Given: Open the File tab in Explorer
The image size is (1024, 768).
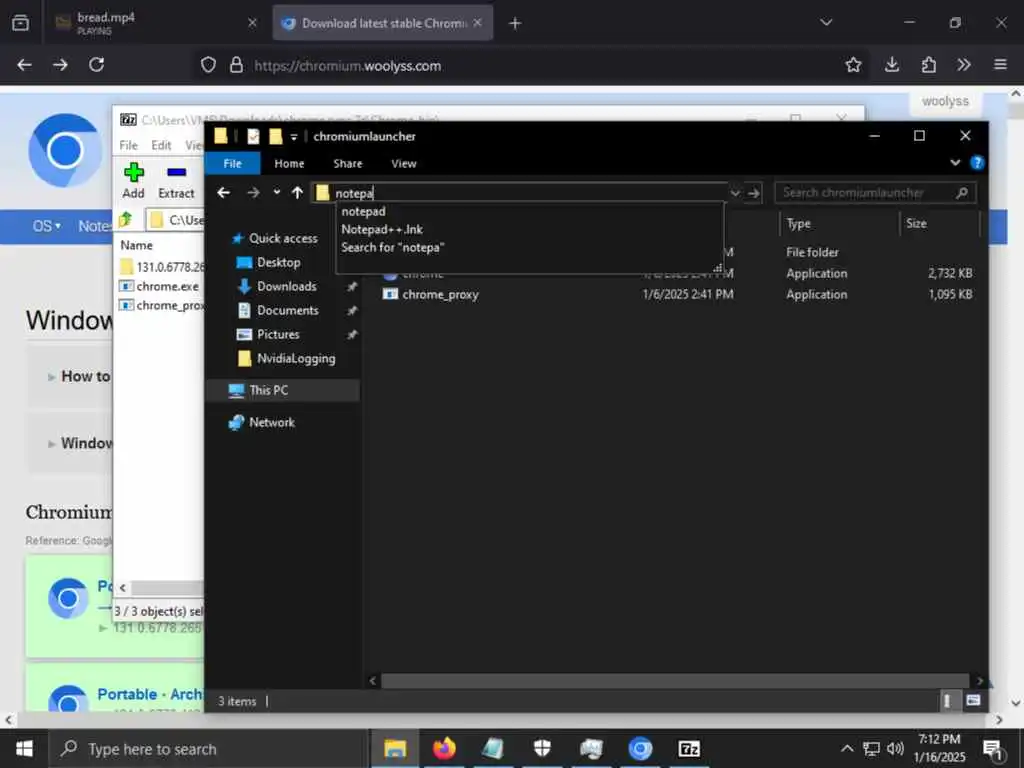Looking at the screenshot, I should pos(232,163).
